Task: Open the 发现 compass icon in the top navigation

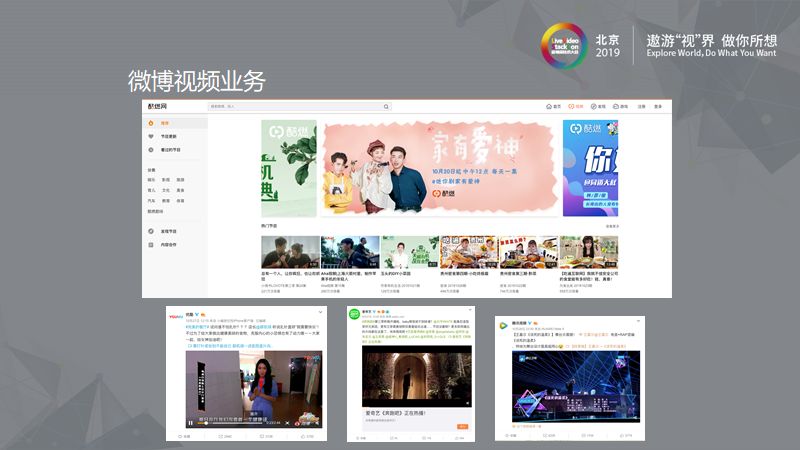Action: [x=594, y=107]
